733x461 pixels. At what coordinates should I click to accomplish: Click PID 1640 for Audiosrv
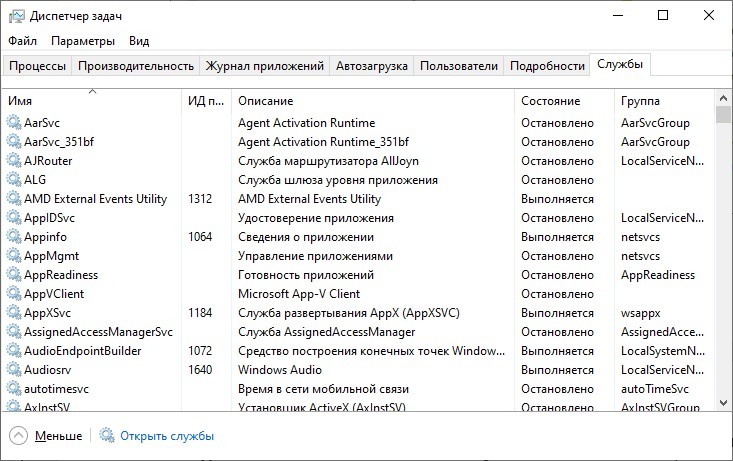click(x=200, y=370)
